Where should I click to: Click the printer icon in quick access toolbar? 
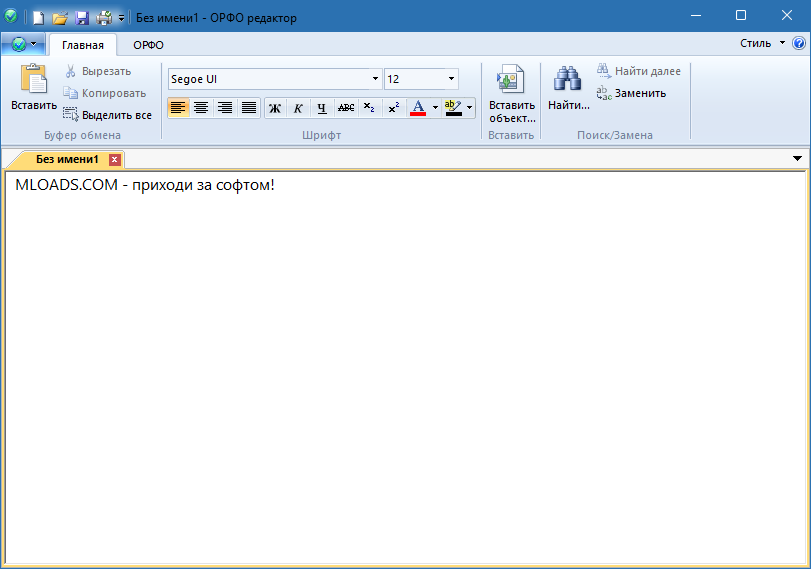tap(103, 17)
